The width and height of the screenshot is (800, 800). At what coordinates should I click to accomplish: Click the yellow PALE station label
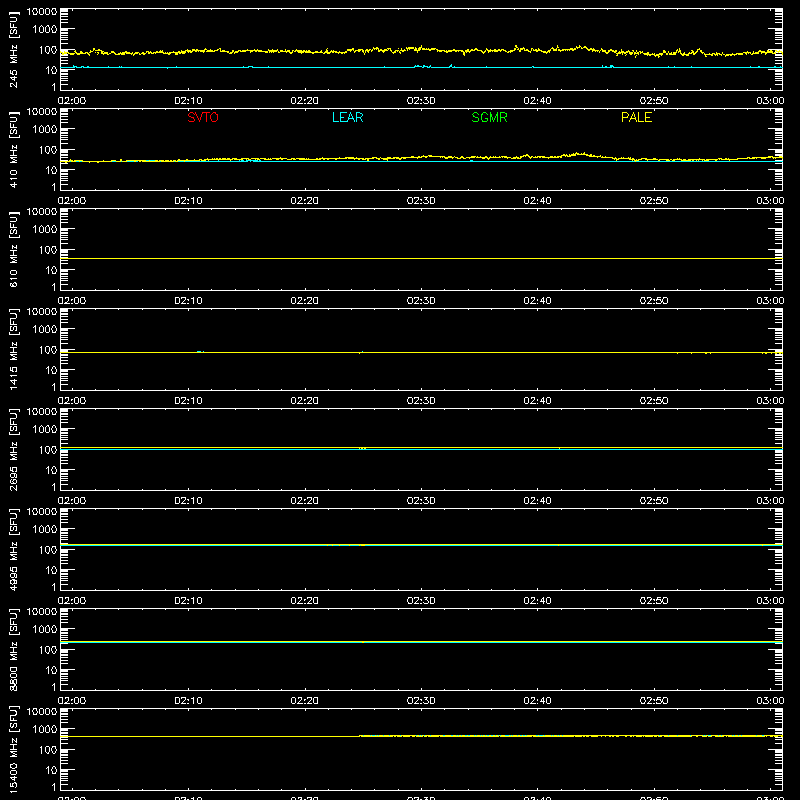coord(636,117)
